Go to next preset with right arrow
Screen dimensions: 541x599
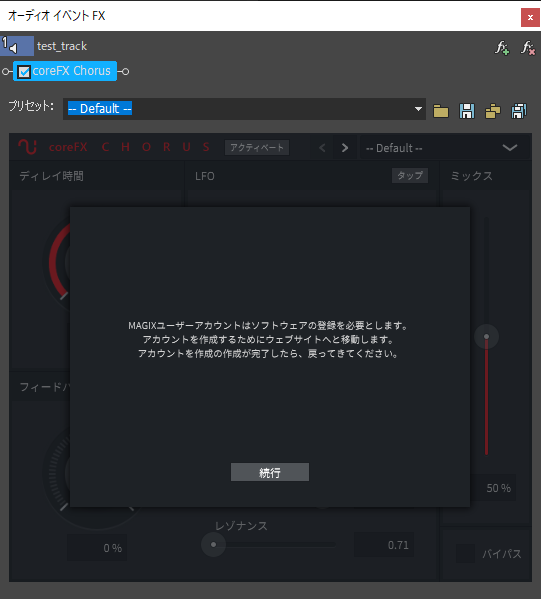click(x=345, y=148)
